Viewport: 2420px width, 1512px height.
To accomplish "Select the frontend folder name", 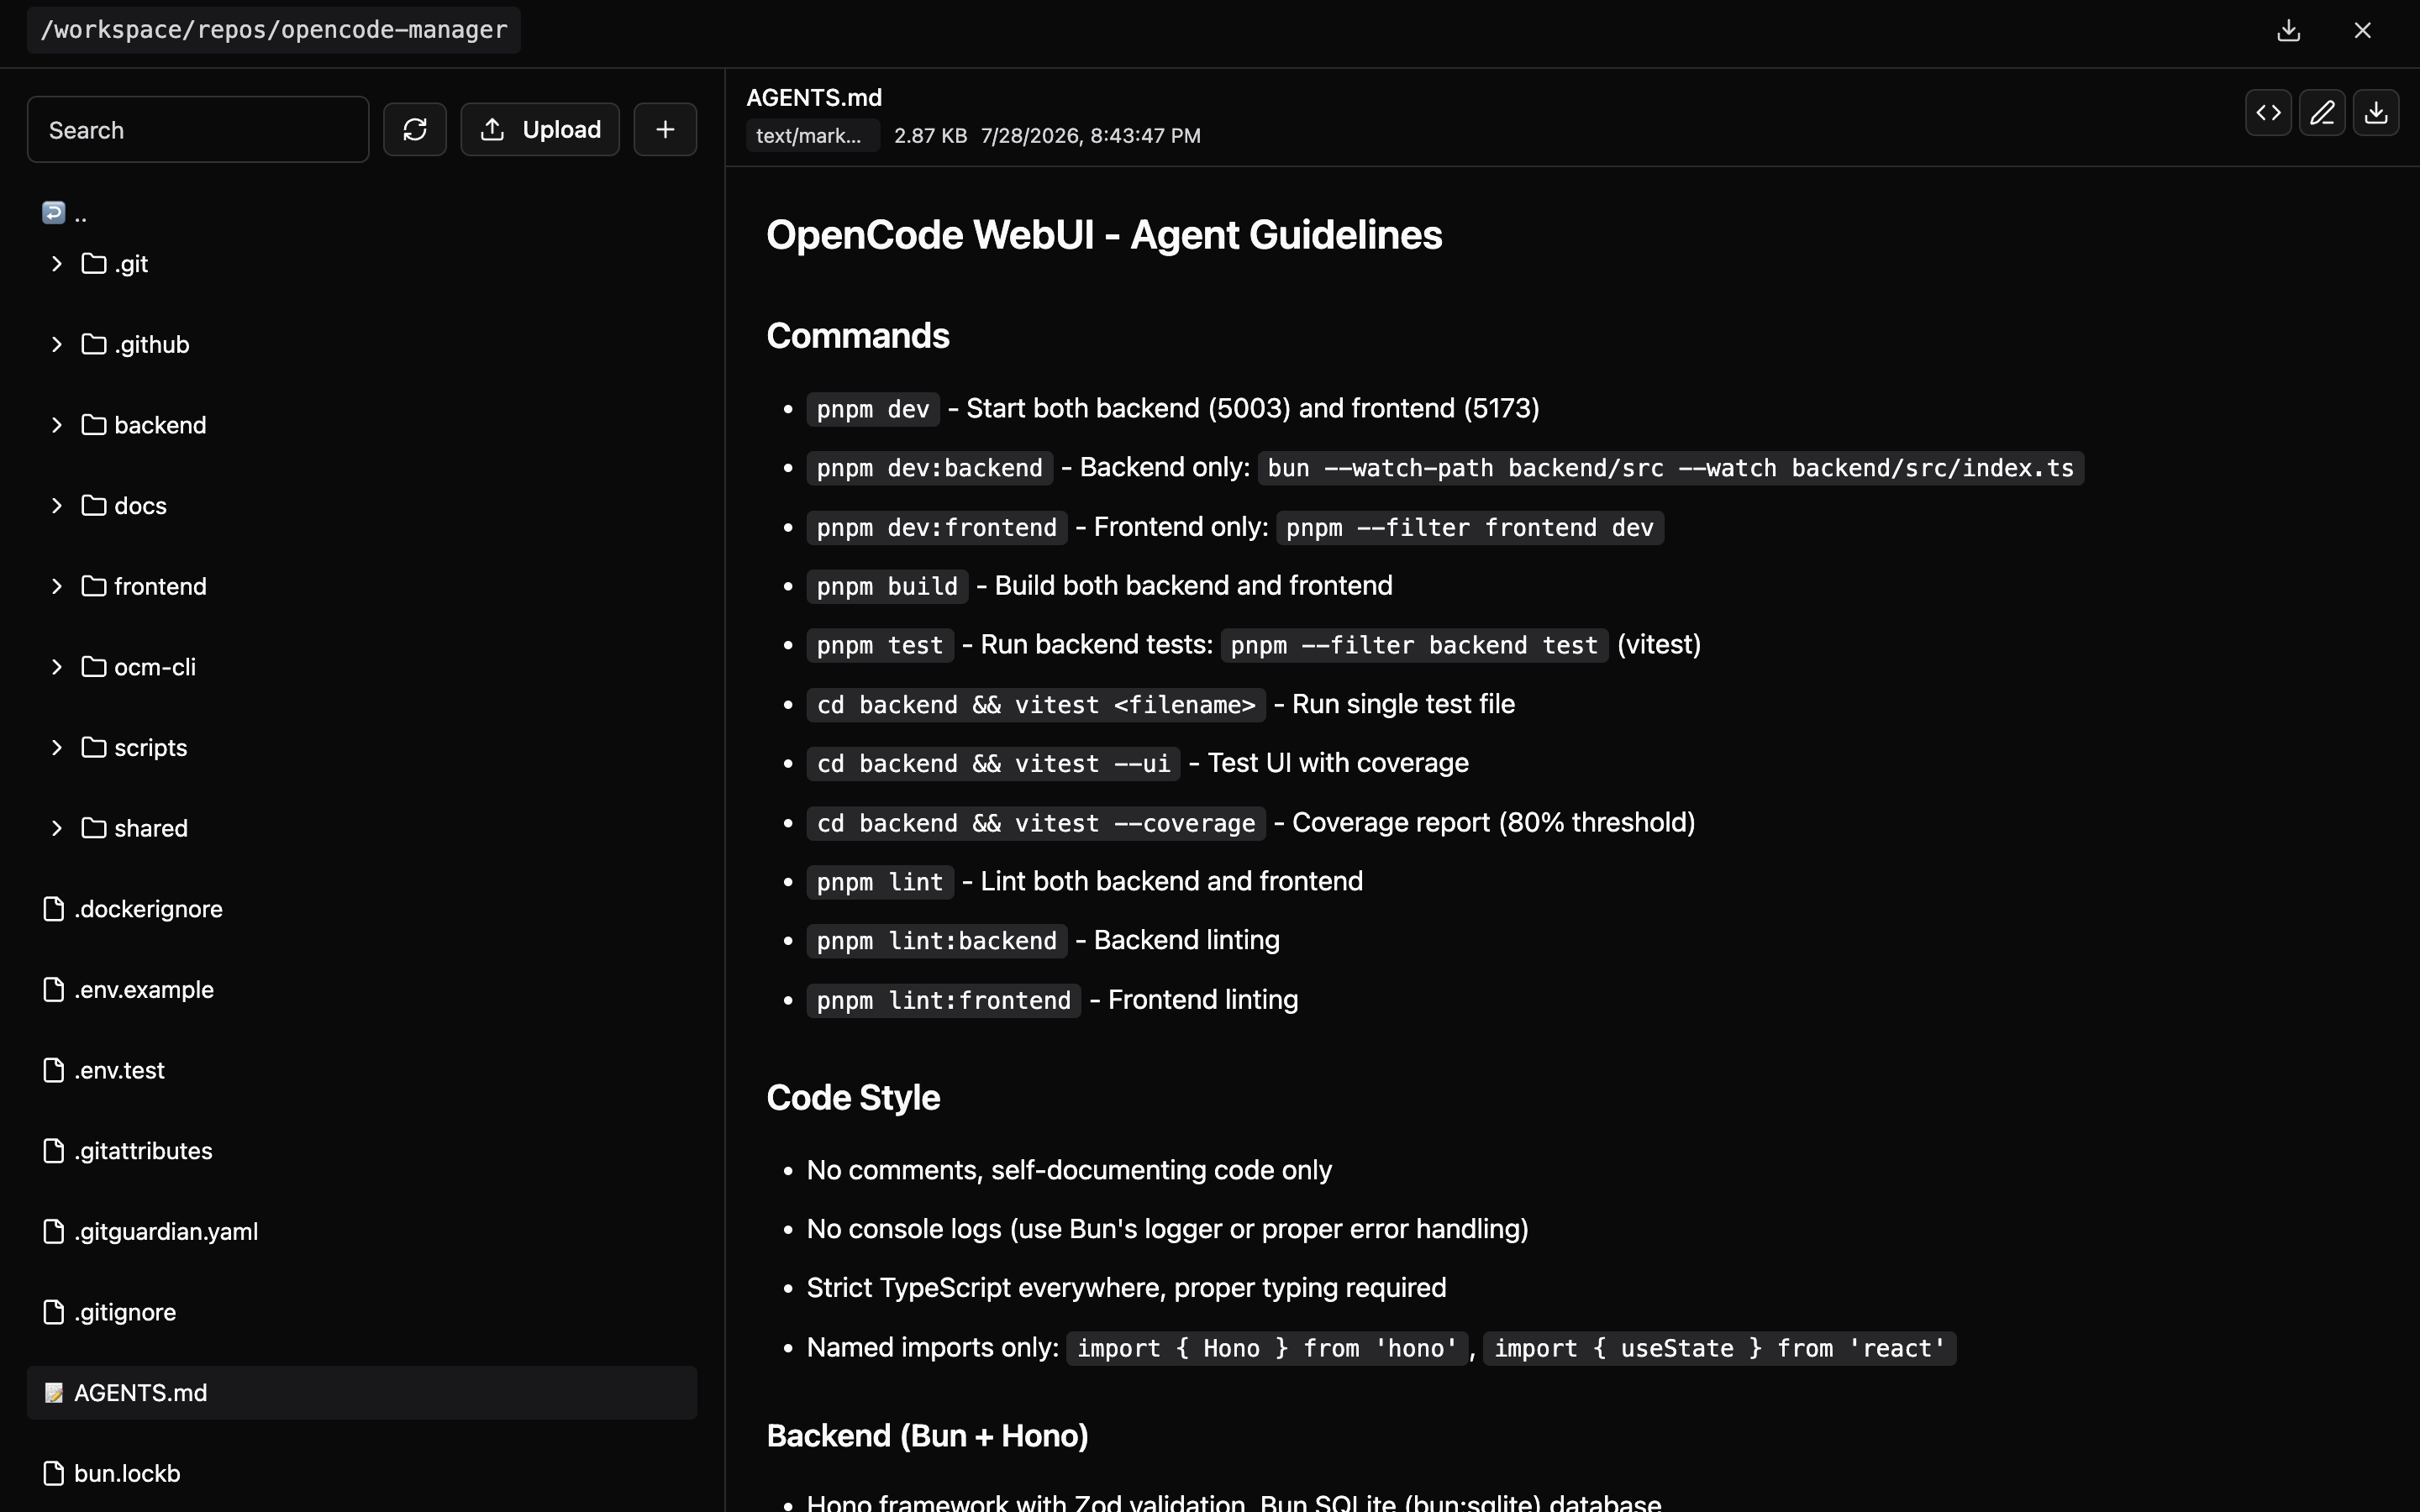I will [160, 586].
